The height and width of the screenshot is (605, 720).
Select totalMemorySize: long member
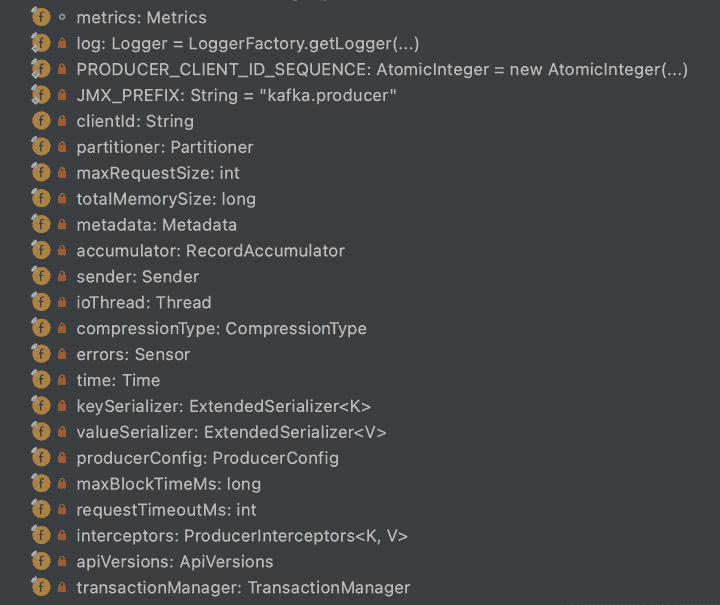pyautogui.click(x=165, y=199)
